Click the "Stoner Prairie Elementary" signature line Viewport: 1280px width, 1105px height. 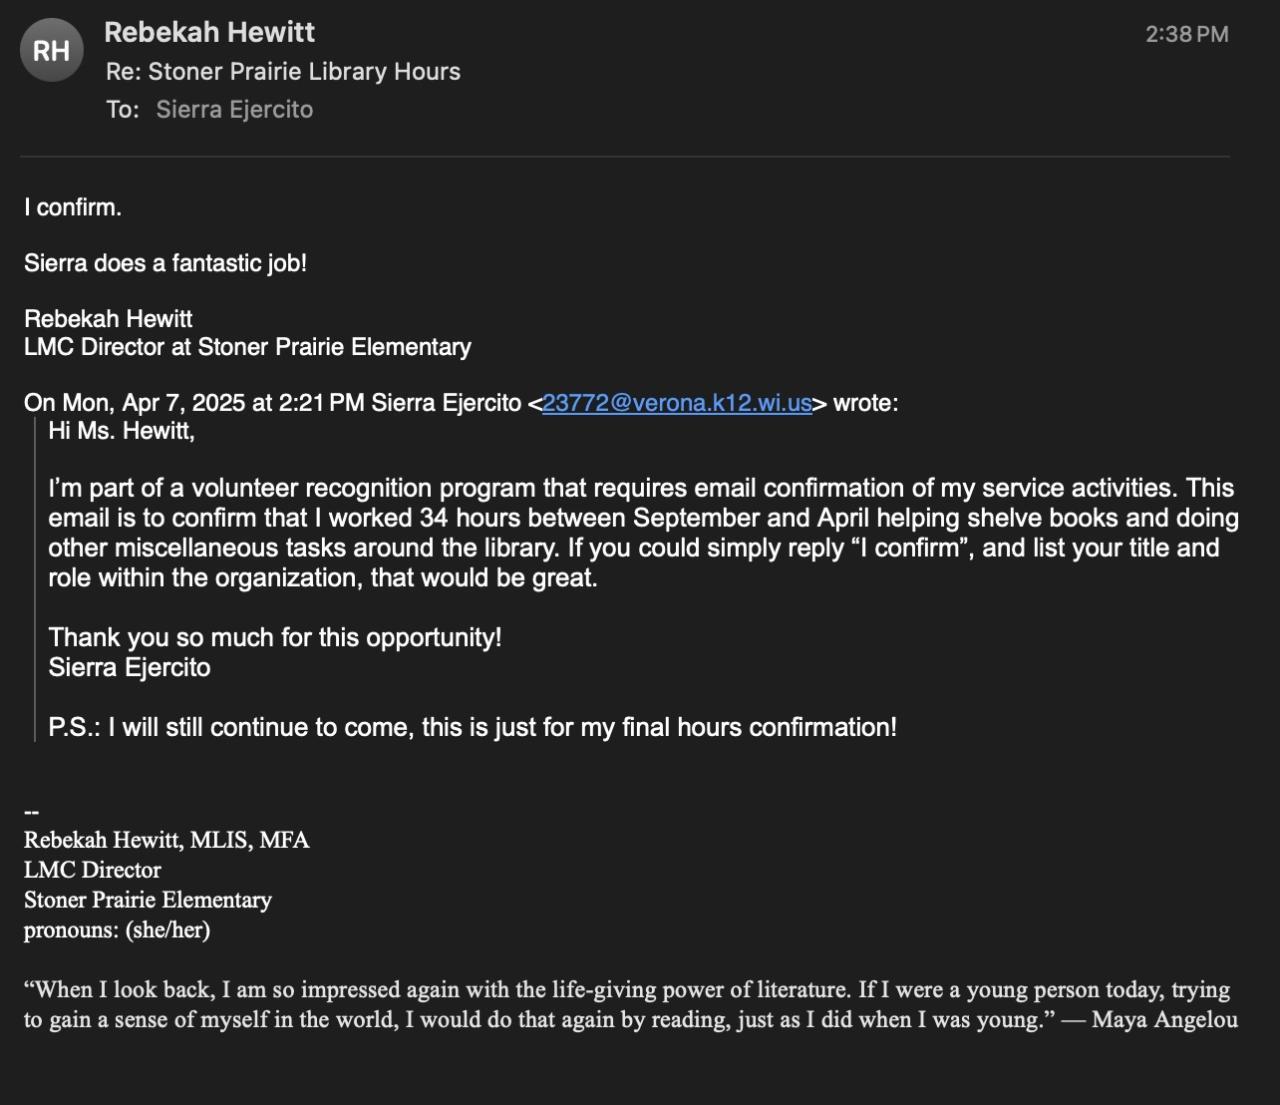click(147, 900)
